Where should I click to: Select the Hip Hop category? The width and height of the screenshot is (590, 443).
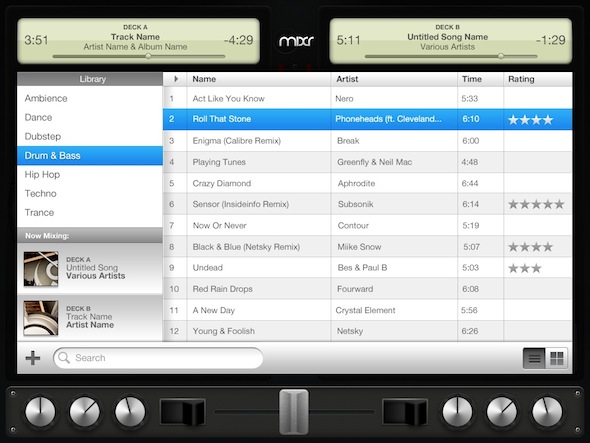[90, 175]
